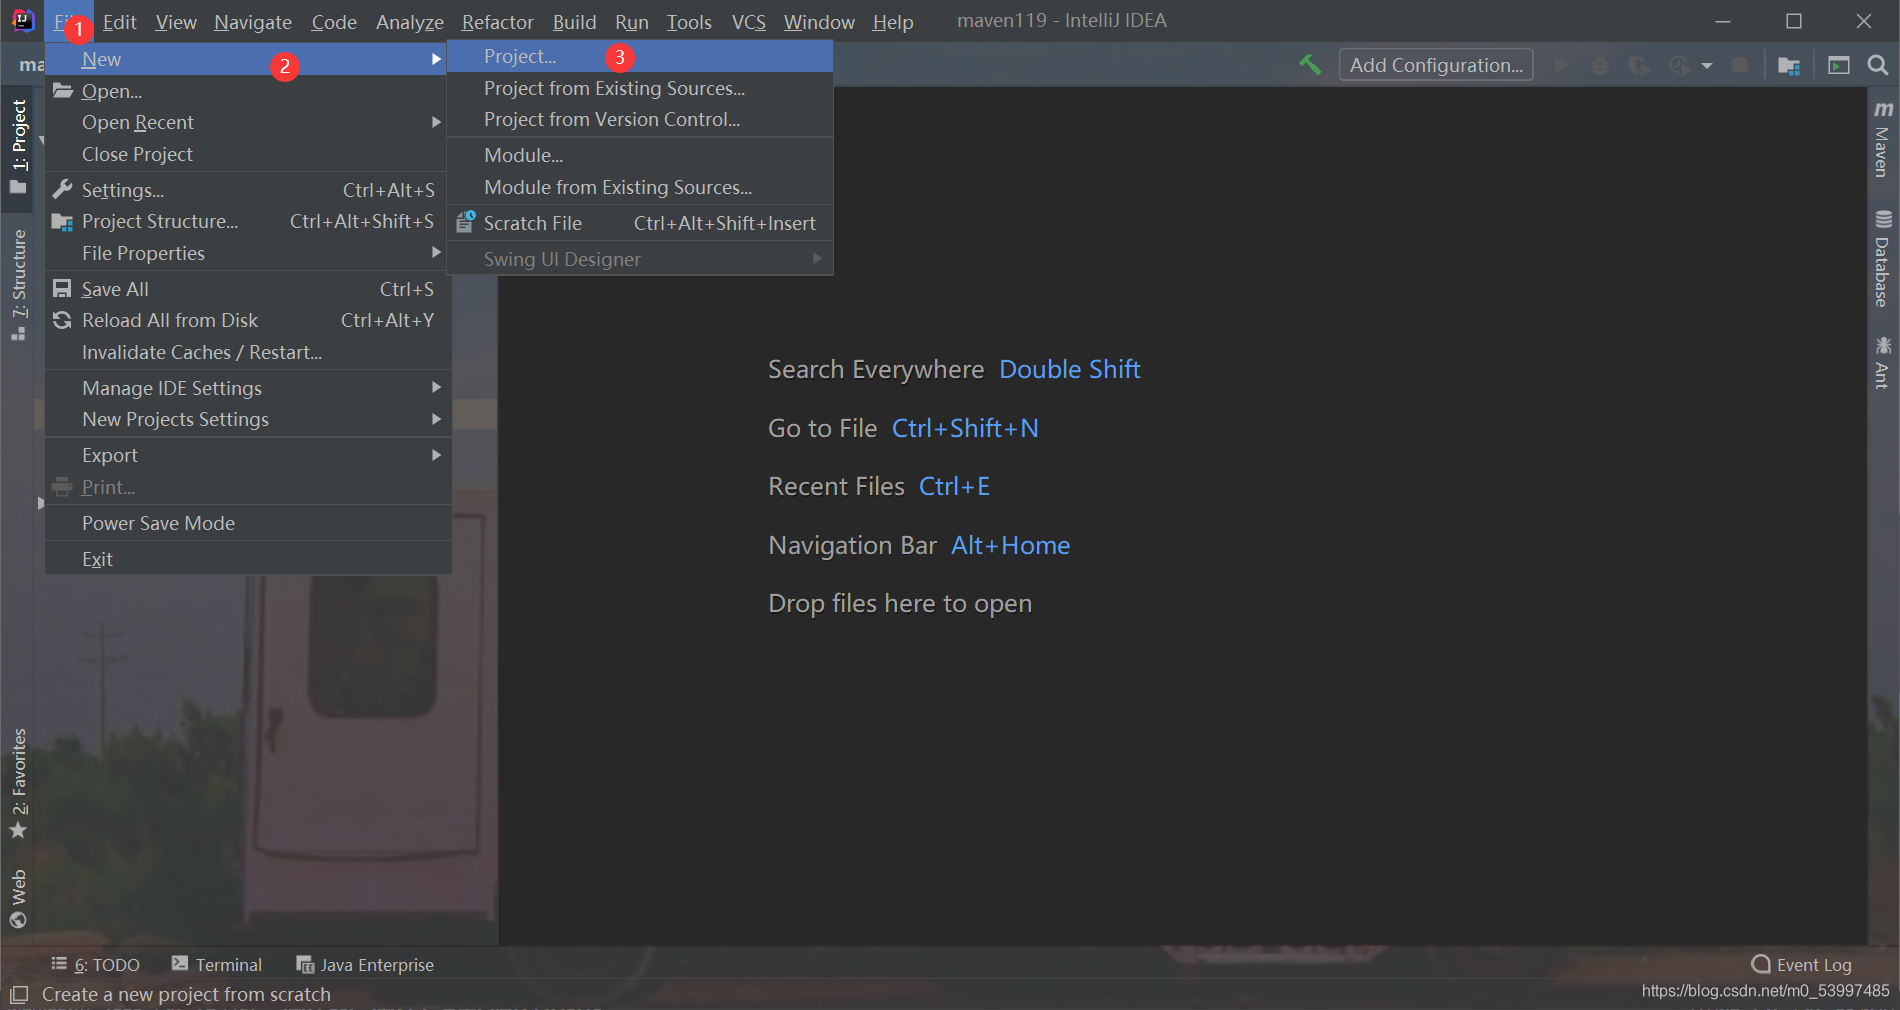
Task: Open the Analyze menu
Action: pos(410,22)
